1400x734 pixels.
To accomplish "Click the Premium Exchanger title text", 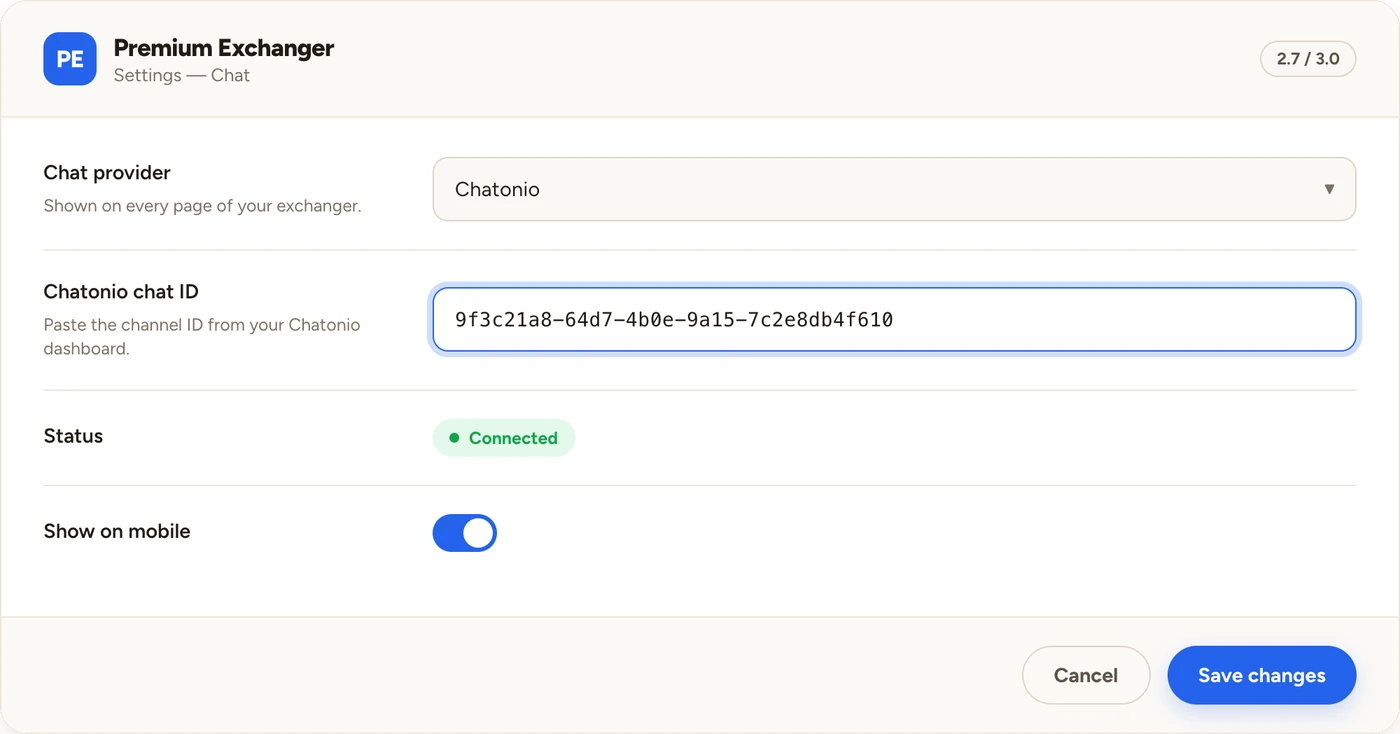I will pyautogui.click(x=224, y=47).
